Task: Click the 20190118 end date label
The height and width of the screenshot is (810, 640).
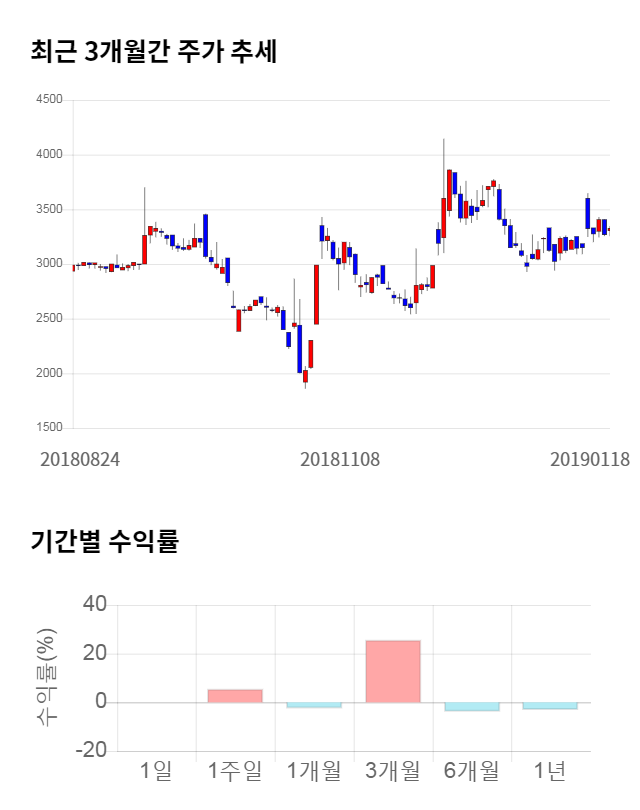Action: 590,460
